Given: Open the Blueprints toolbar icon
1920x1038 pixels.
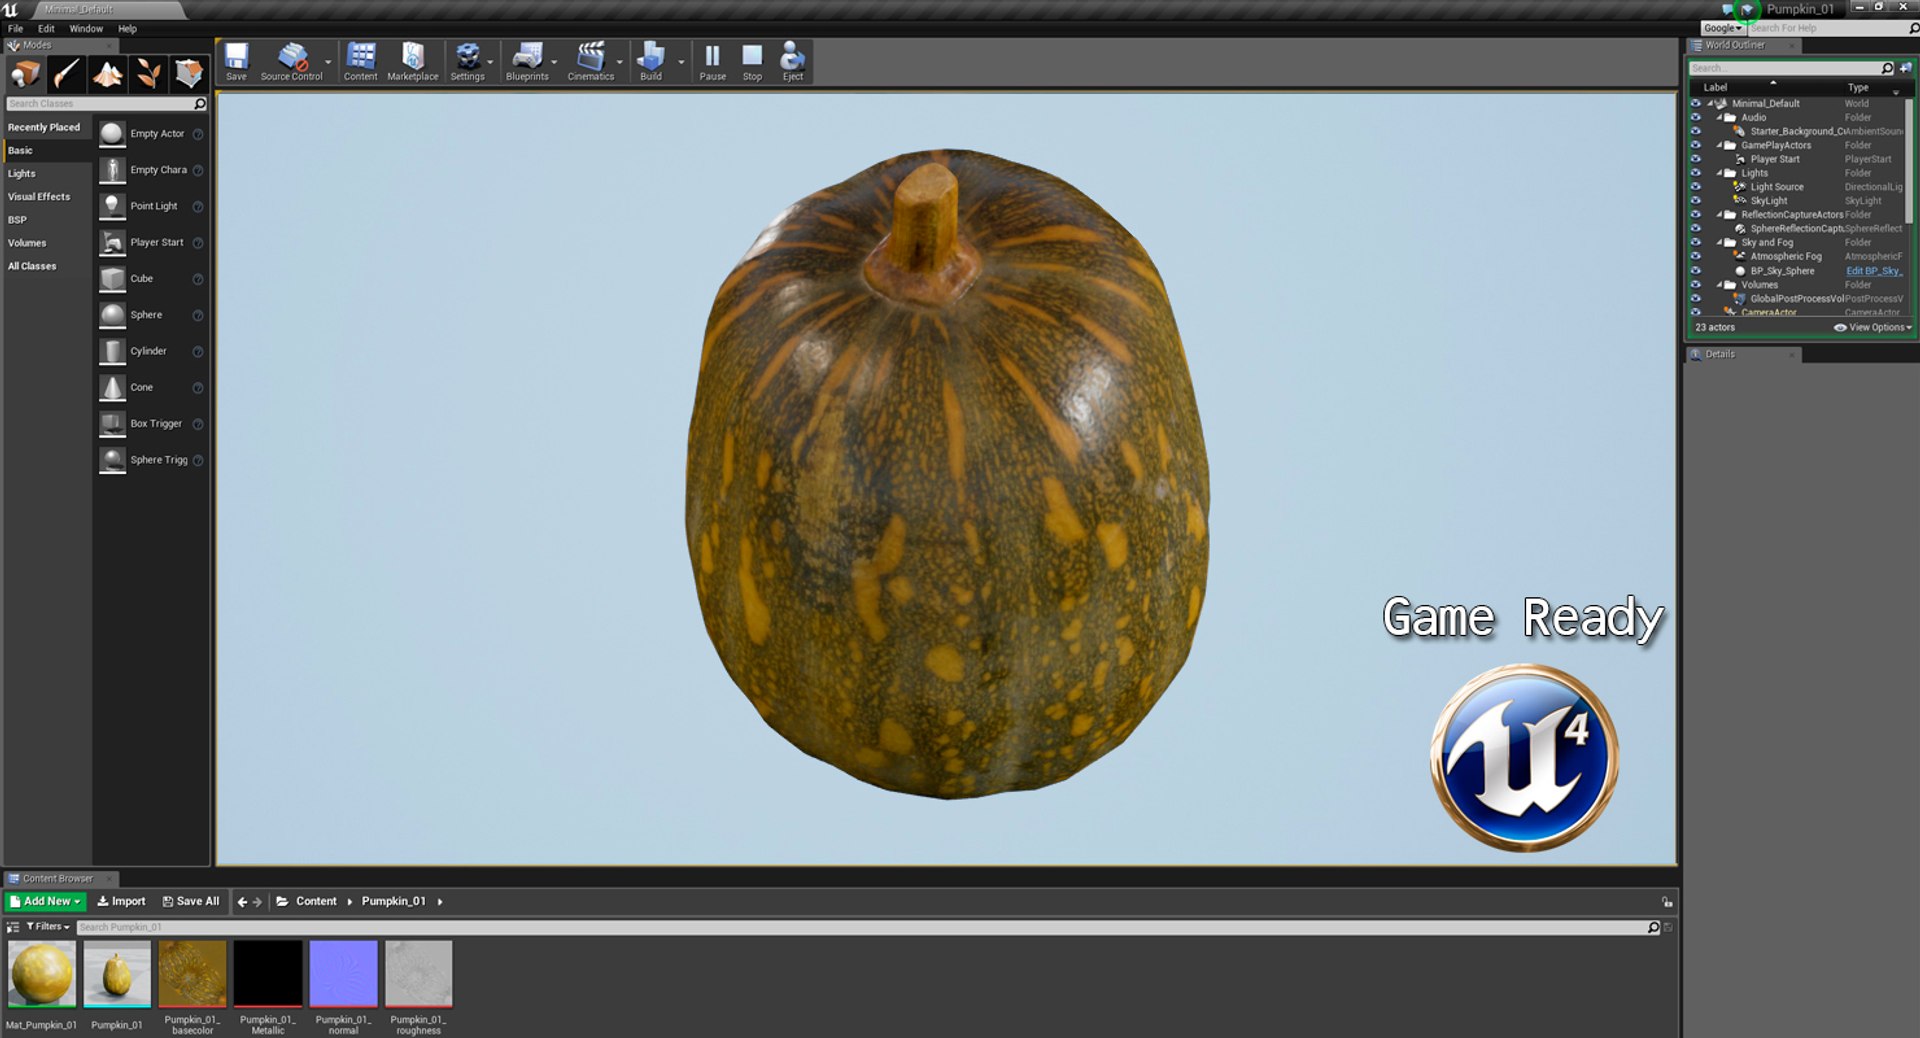Looking at the screenshot, I should coord(527,61).
